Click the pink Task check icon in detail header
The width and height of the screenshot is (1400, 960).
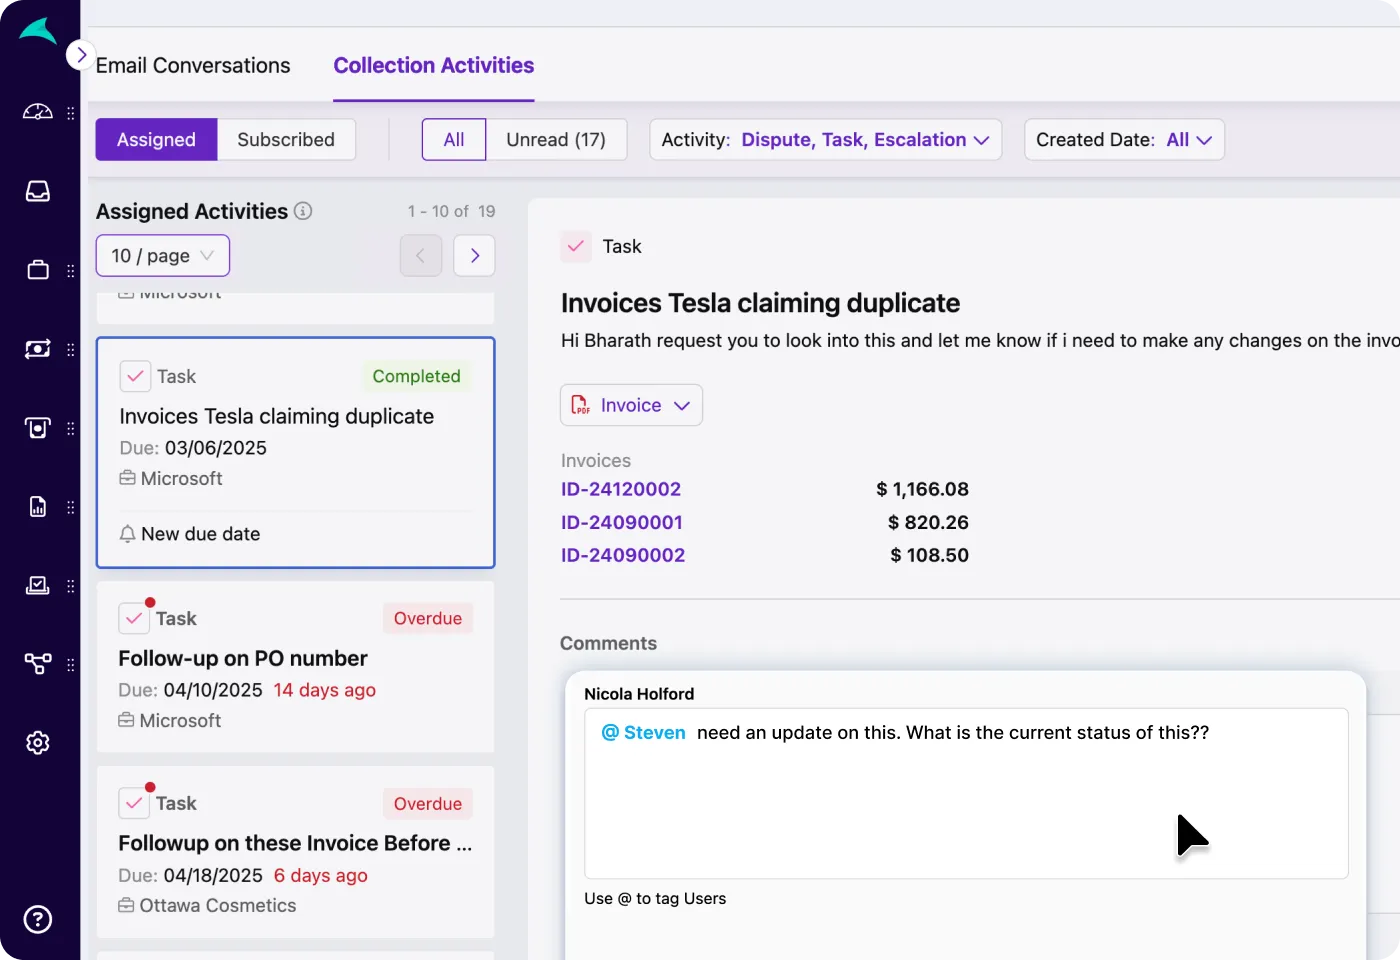576,246
